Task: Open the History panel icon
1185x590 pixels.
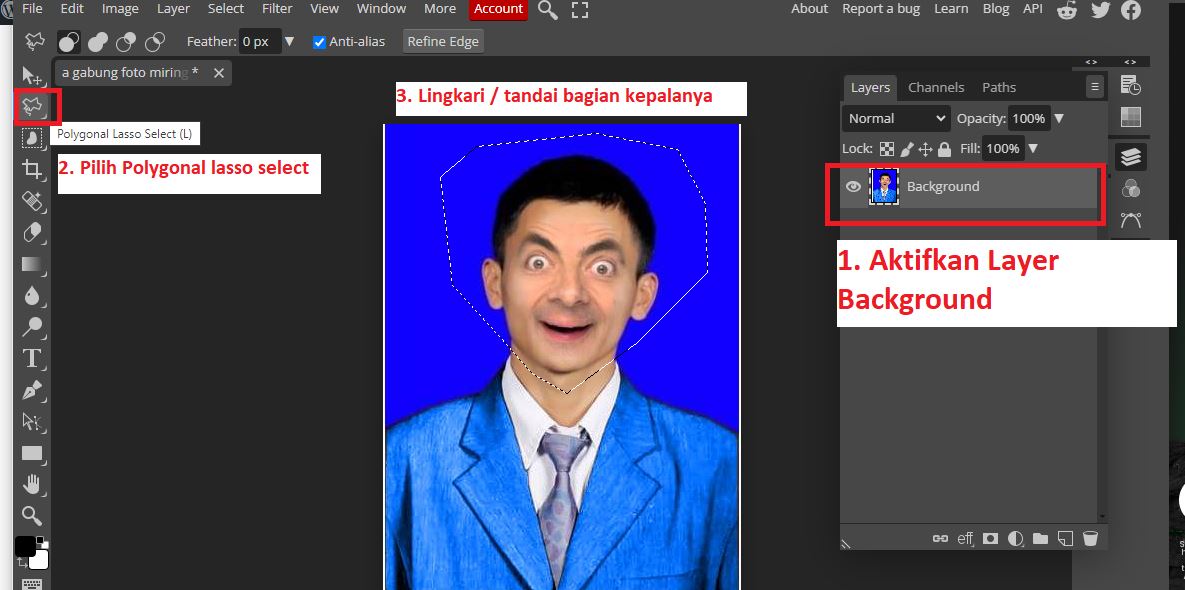Action: coord(1131,85)
